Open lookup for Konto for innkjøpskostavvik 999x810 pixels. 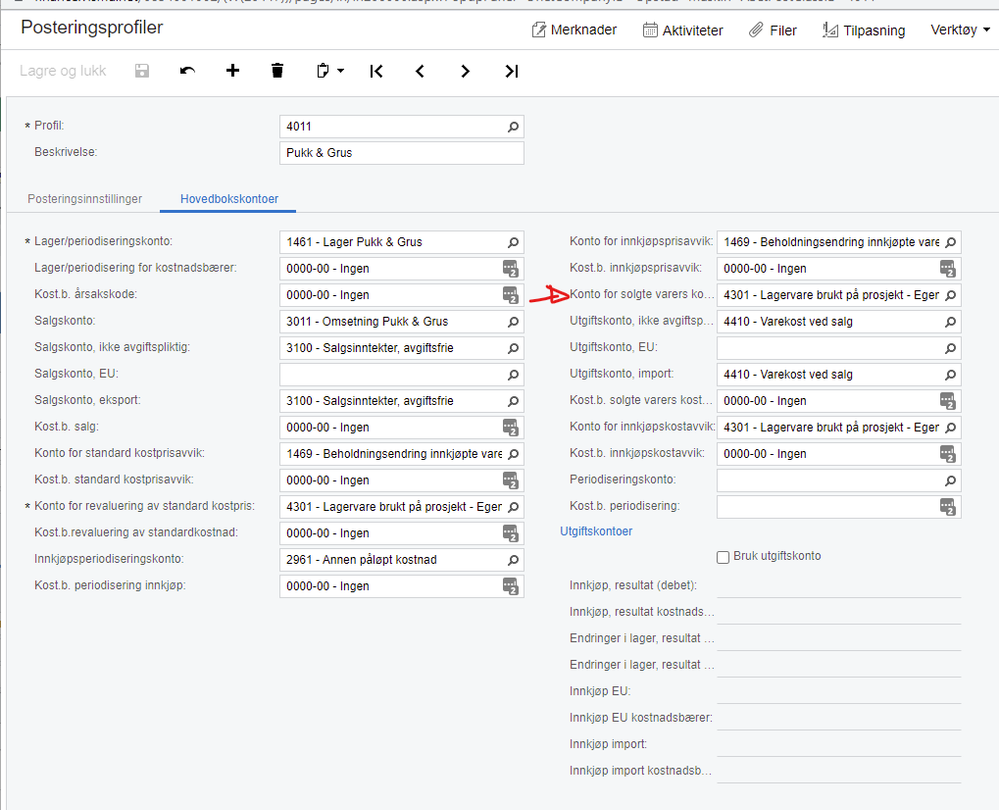[950, 428]
